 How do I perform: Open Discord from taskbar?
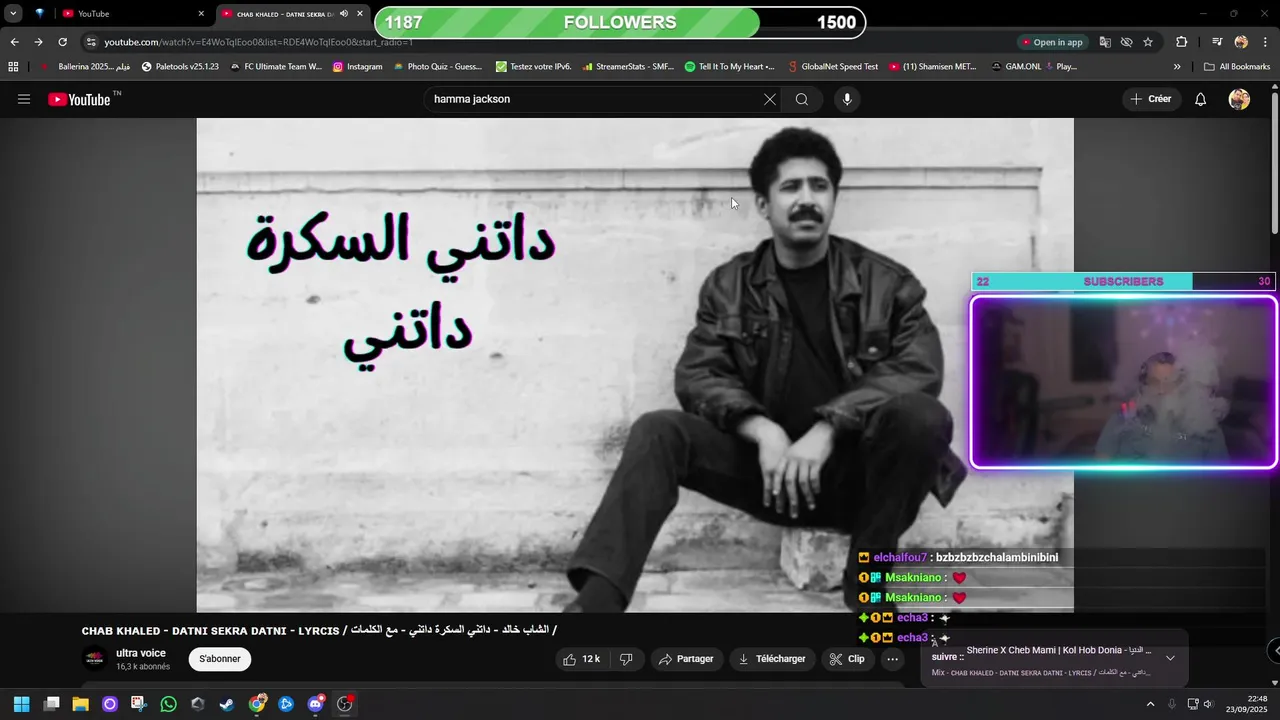pos(316,704)
